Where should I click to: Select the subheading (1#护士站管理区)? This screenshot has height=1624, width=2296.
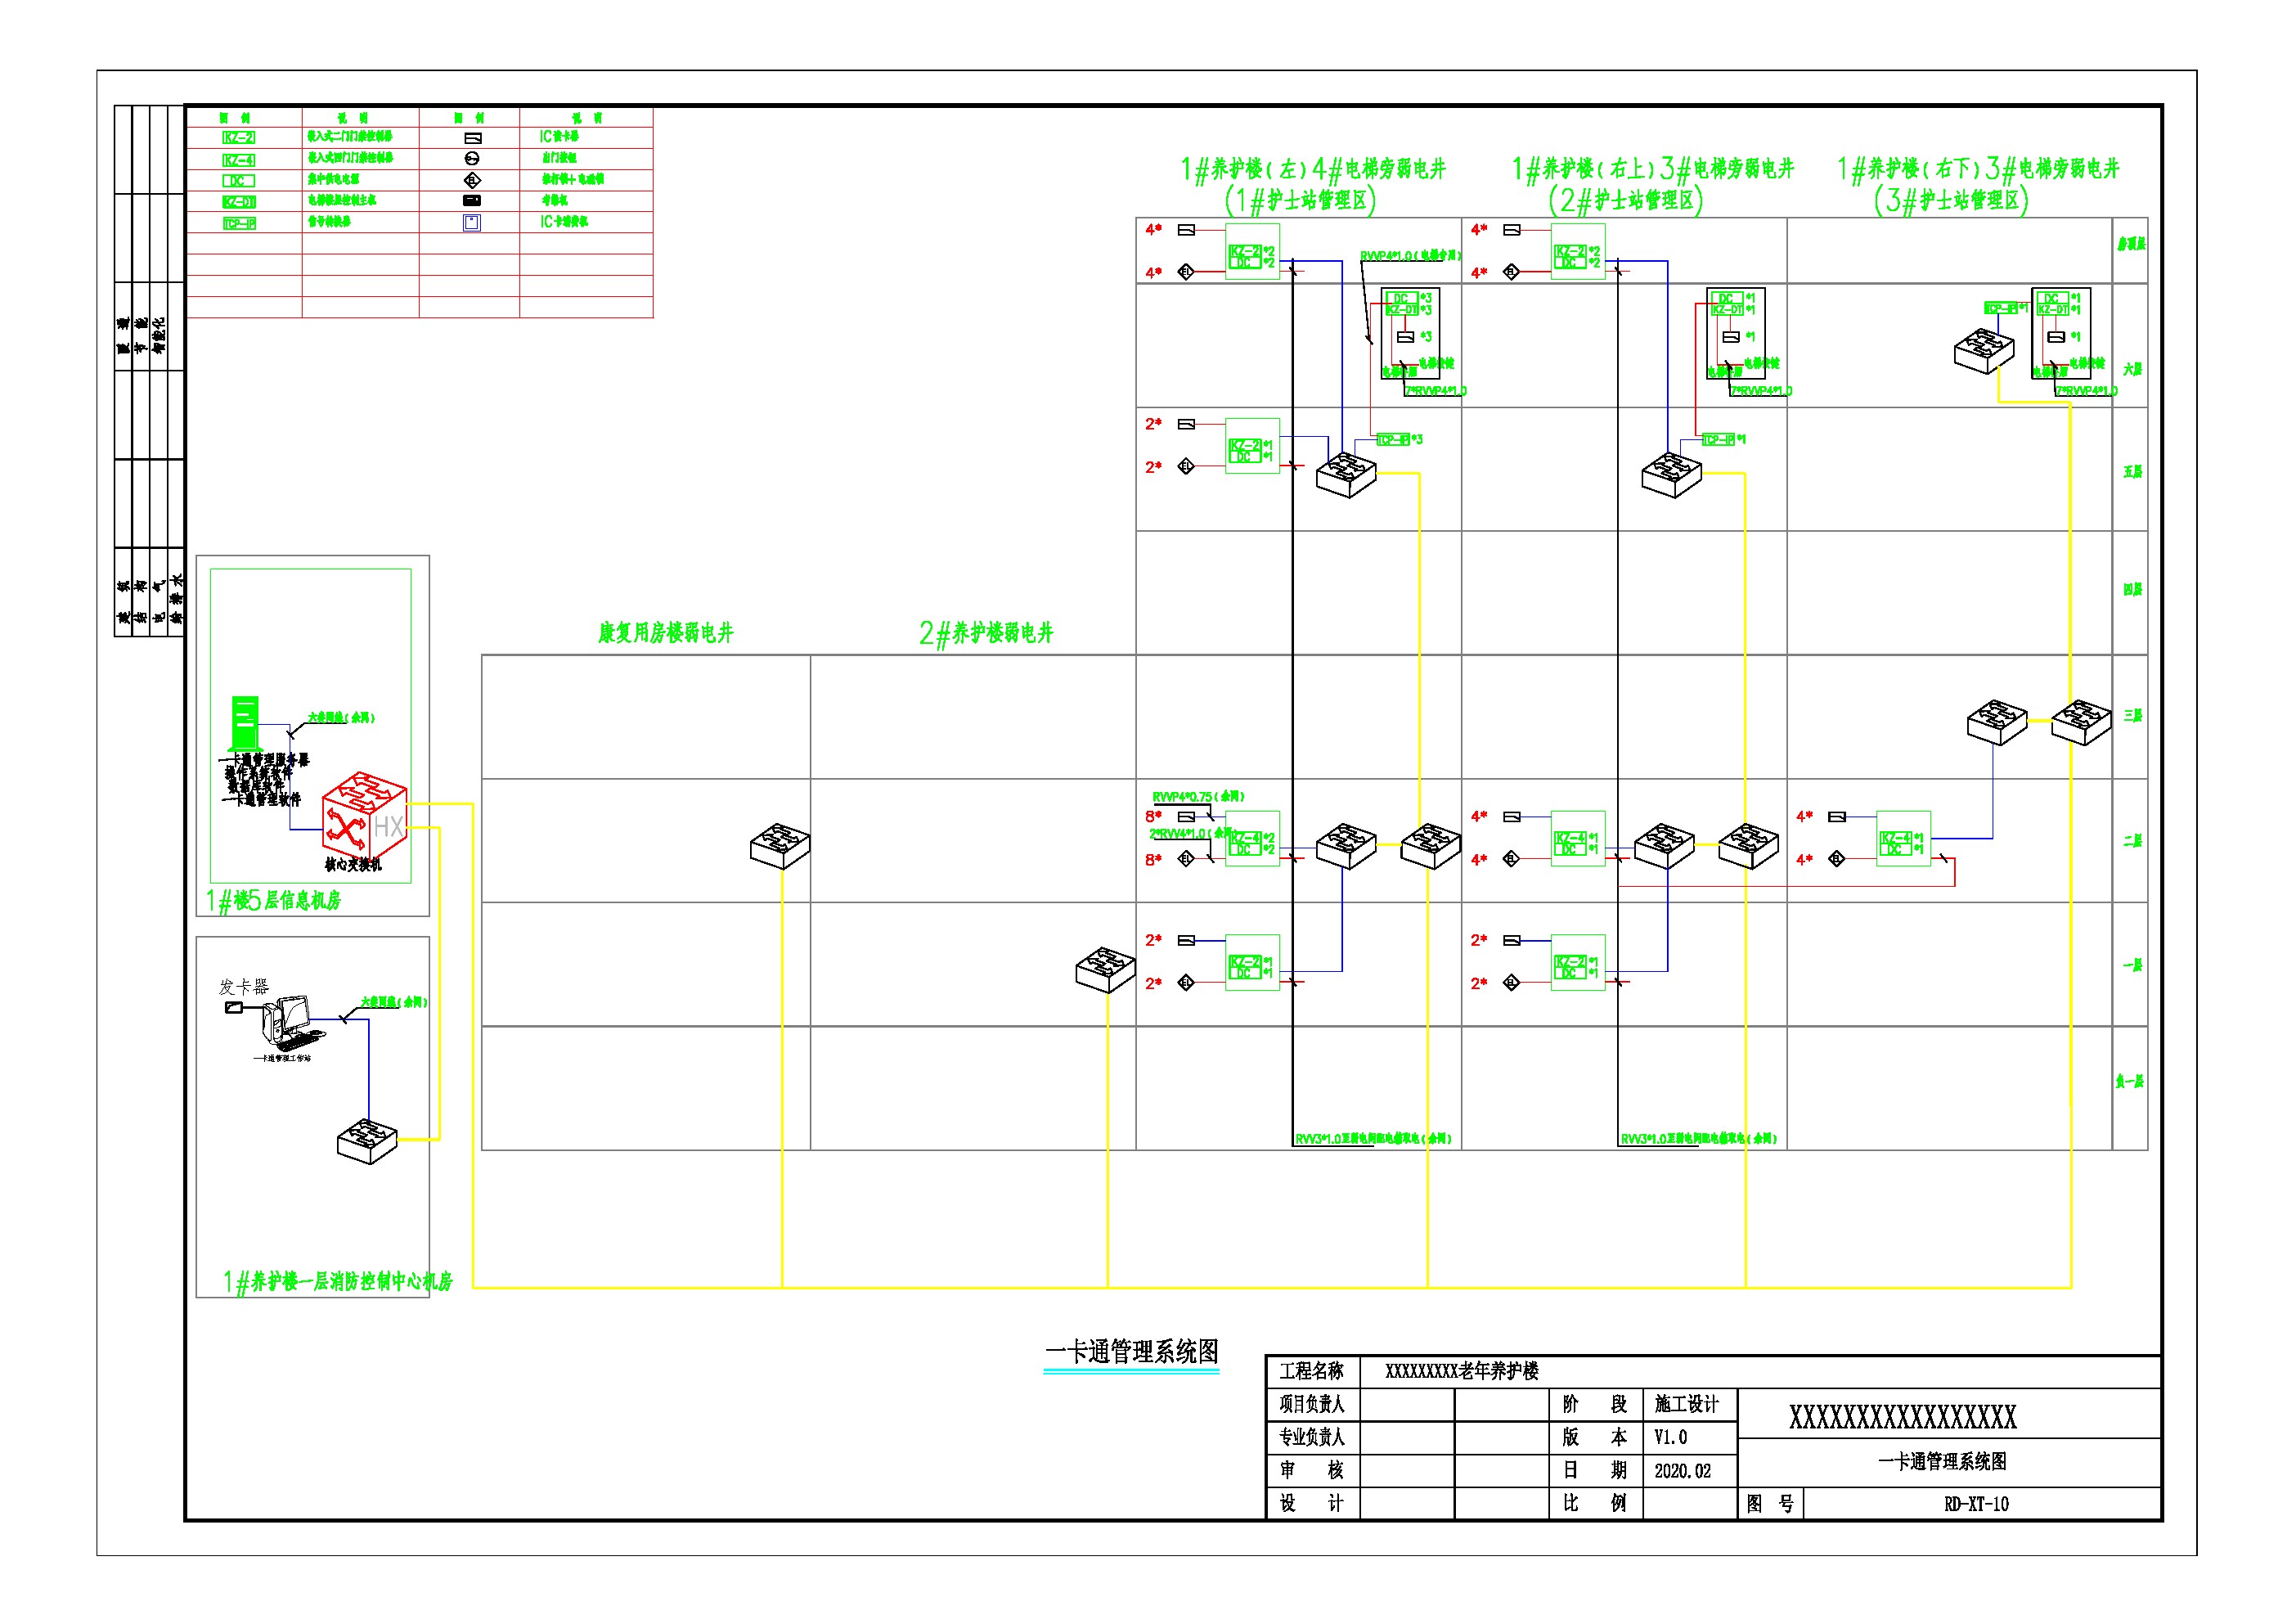(x=1300, y=201)
